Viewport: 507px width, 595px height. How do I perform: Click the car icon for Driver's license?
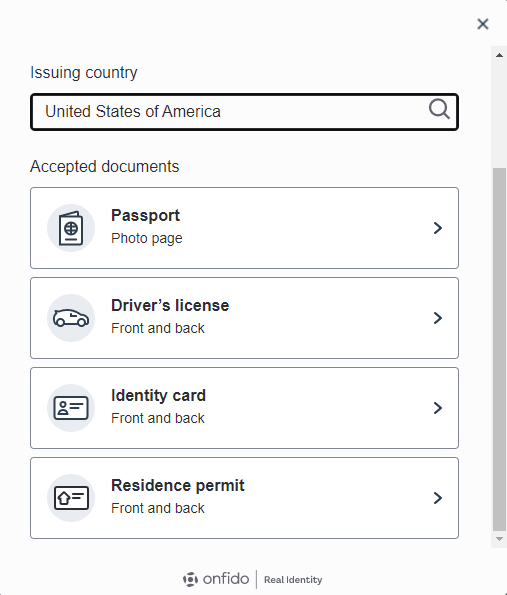[x=71, y=318]
